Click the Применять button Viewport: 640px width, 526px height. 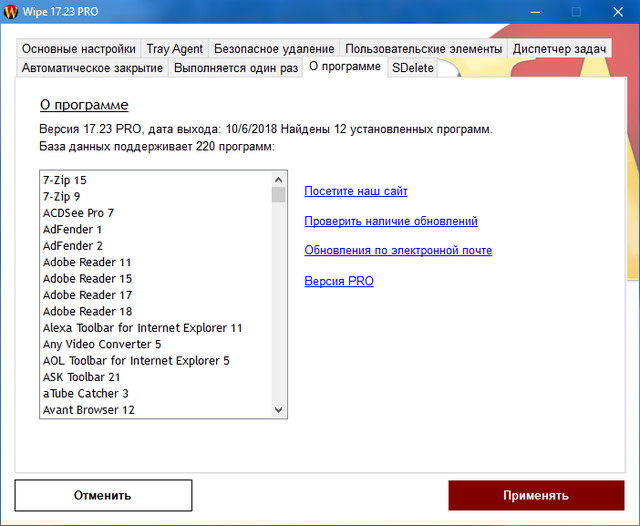pos(536,495)
